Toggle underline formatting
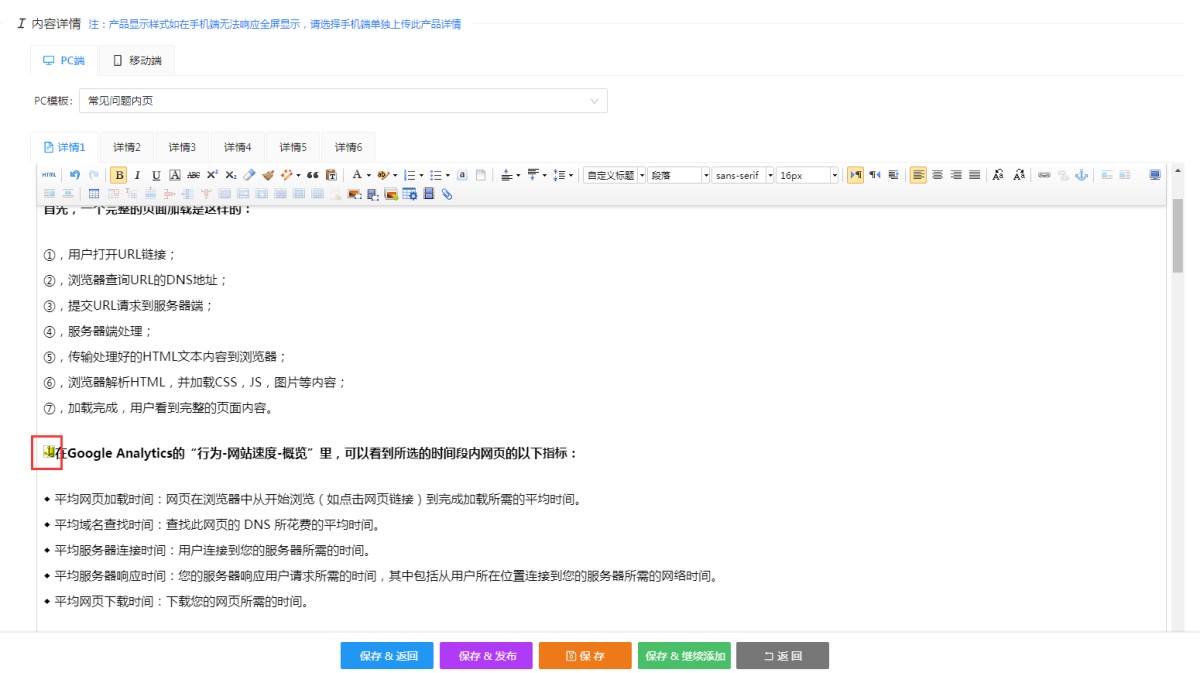This screenshot has width=1200, height=673. pos(156,175)
